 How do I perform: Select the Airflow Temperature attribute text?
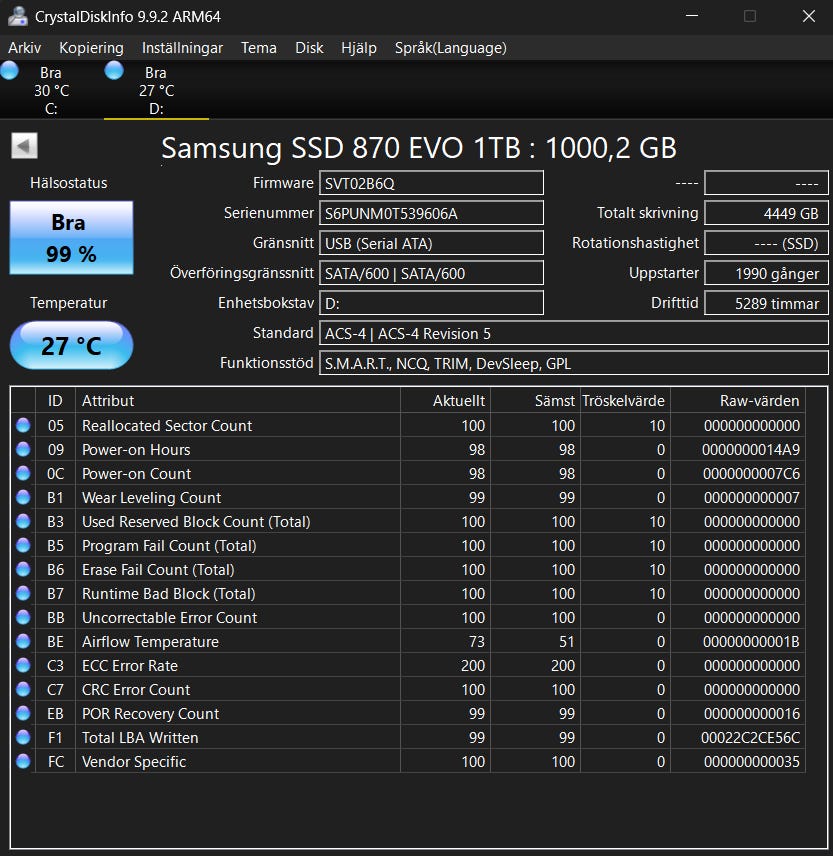150,642
